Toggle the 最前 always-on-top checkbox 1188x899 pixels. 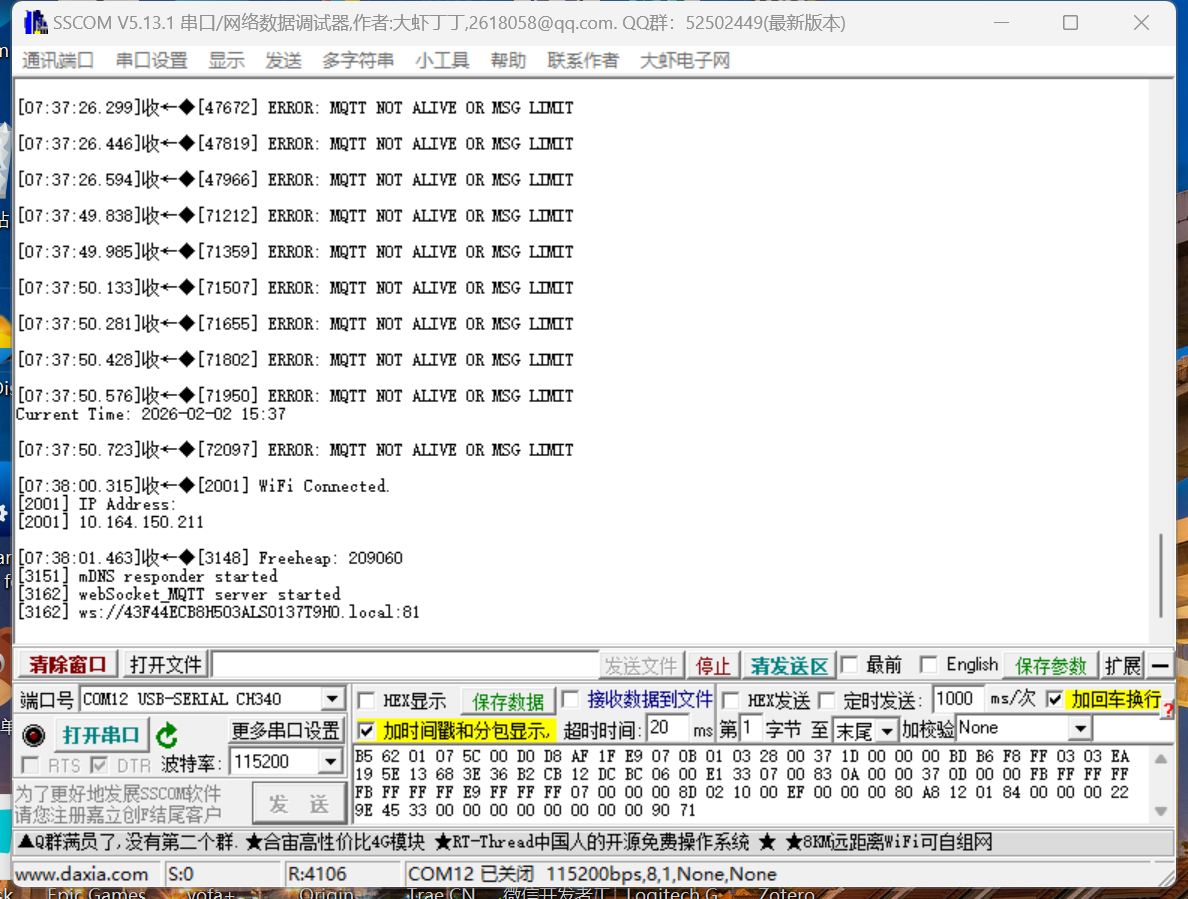pos(850,665)
